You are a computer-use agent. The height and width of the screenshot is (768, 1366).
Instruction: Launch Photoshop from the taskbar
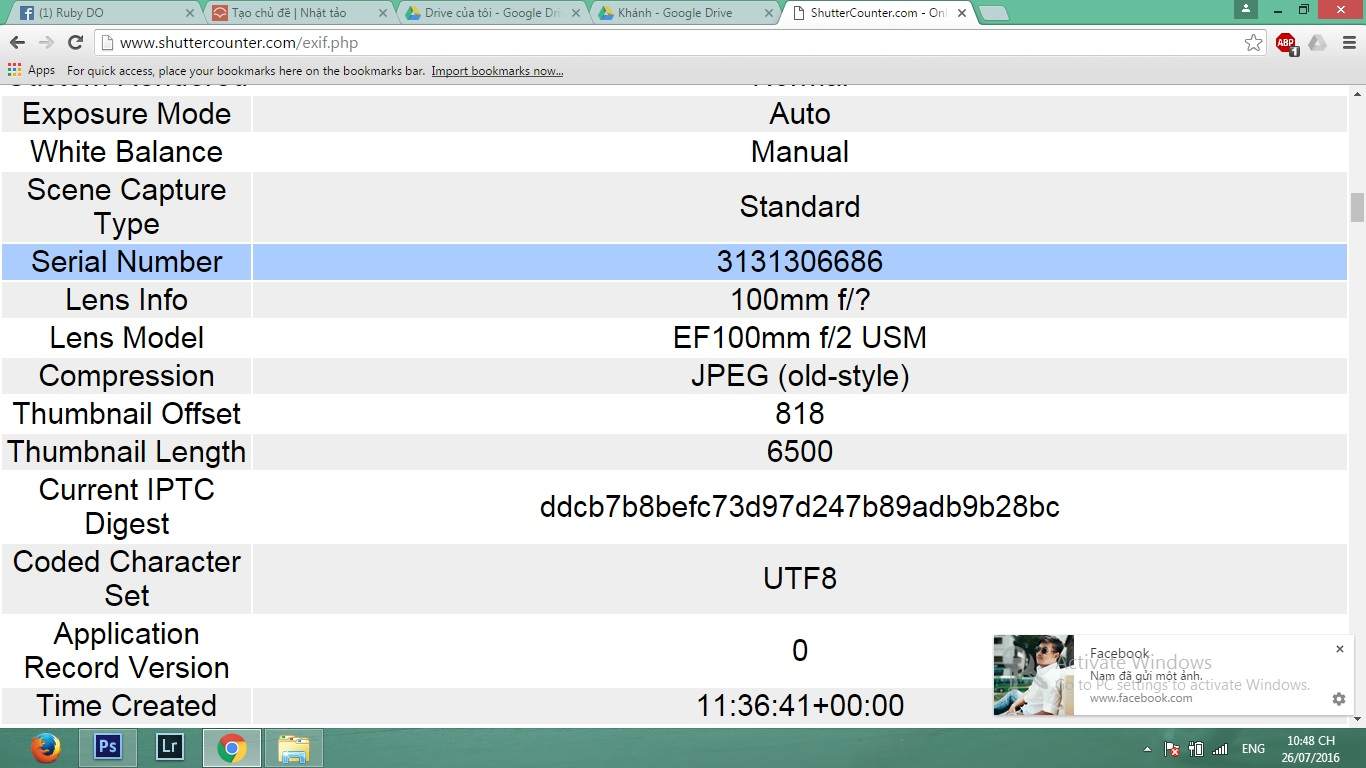coord(107,747)
